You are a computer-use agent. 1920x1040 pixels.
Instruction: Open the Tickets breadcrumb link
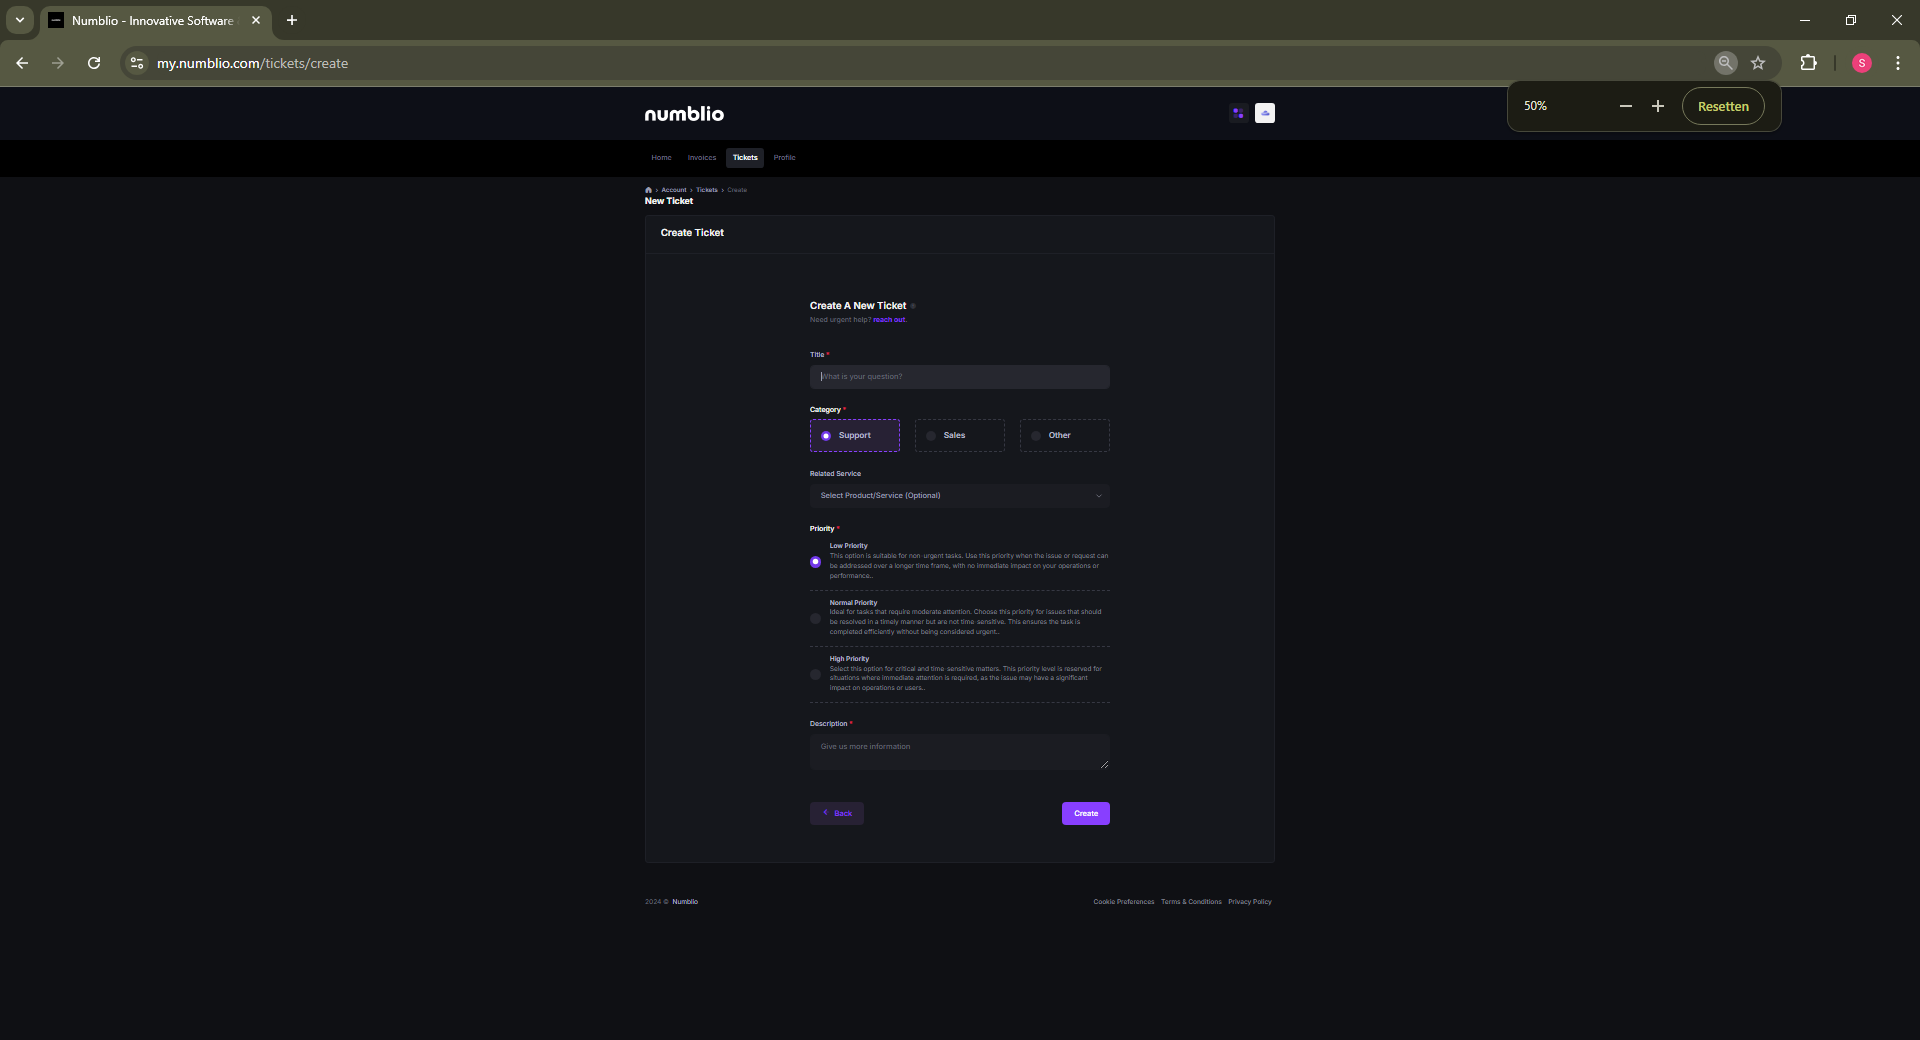point(707,190)
